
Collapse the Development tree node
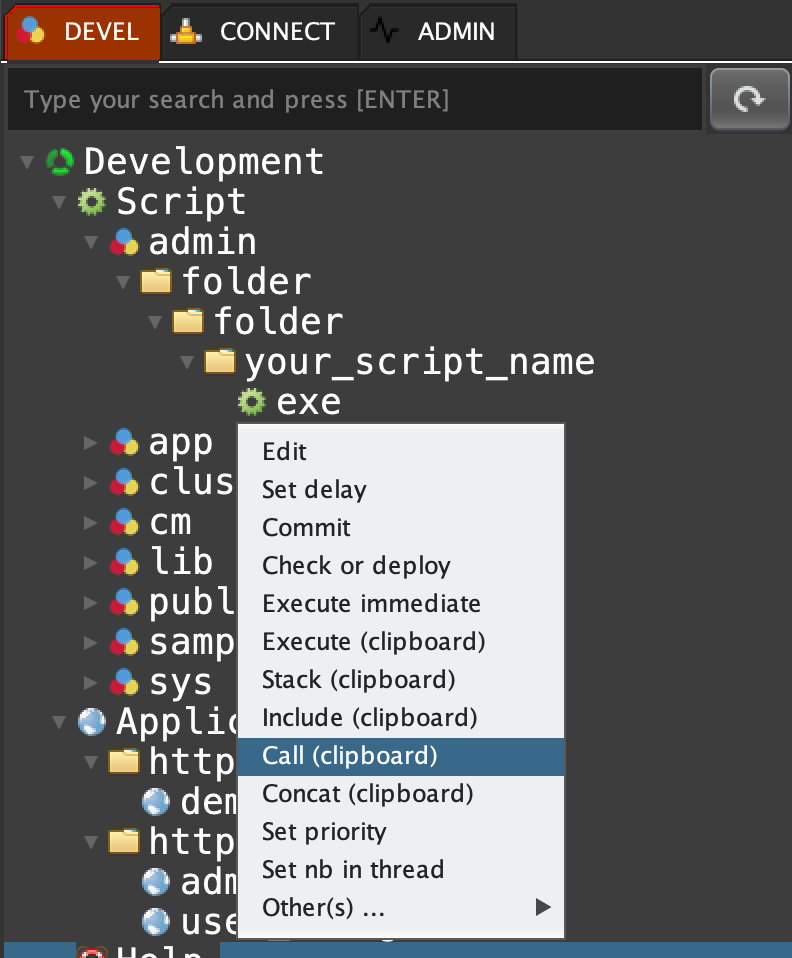[27, 162]
